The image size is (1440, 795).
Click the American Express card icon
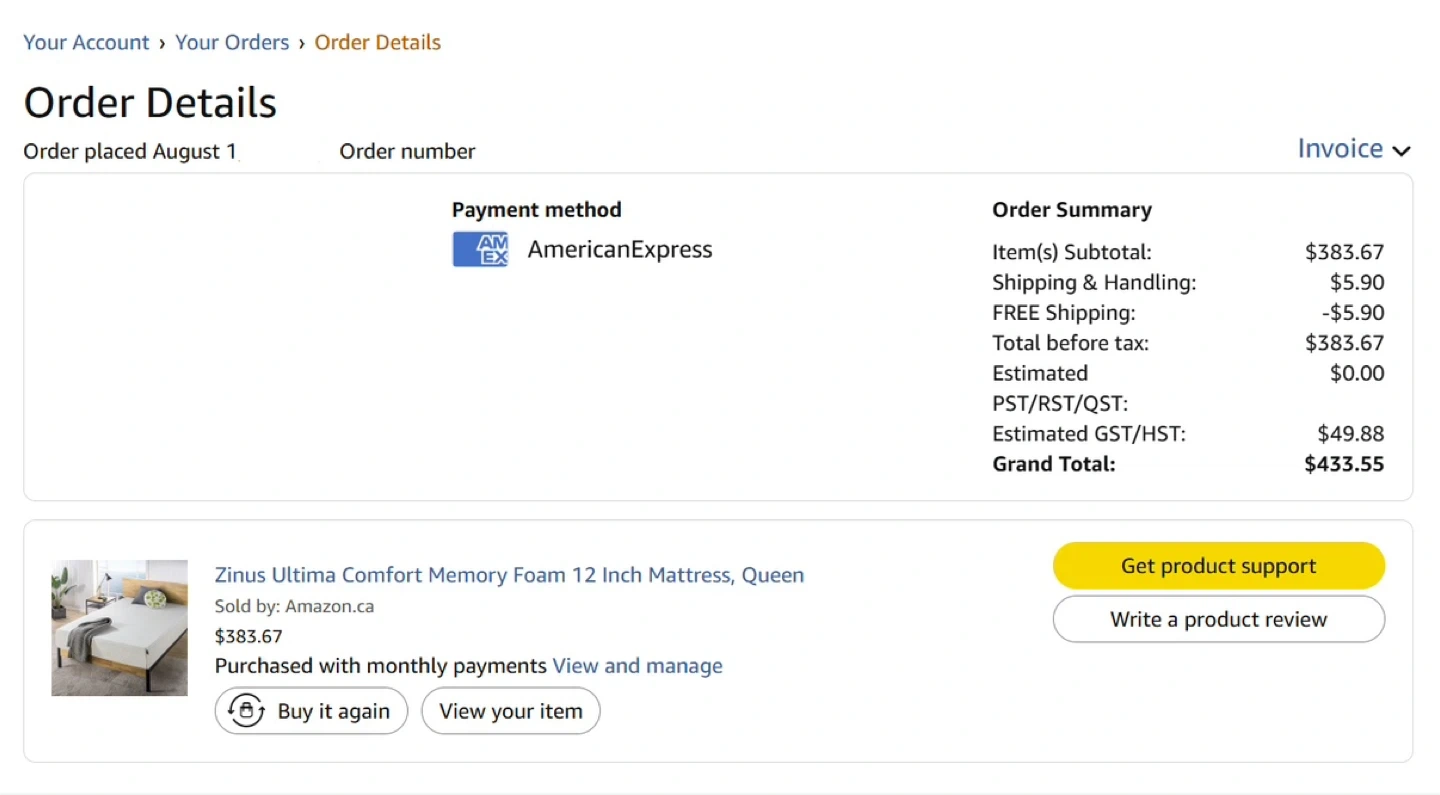(x=480, y=249)
